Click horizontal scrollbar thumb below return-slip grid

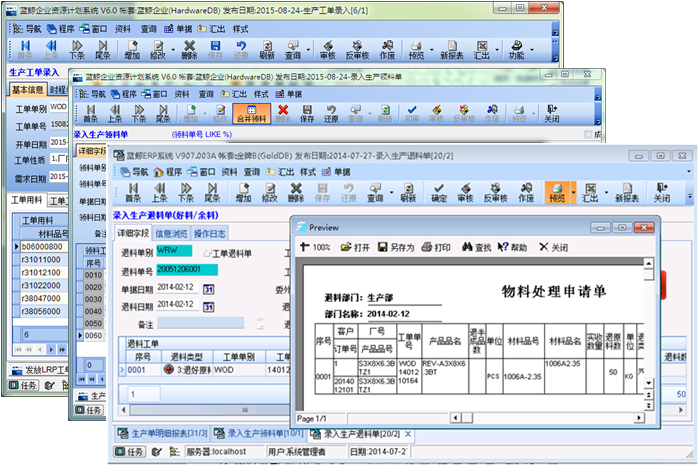coord(245,409)
